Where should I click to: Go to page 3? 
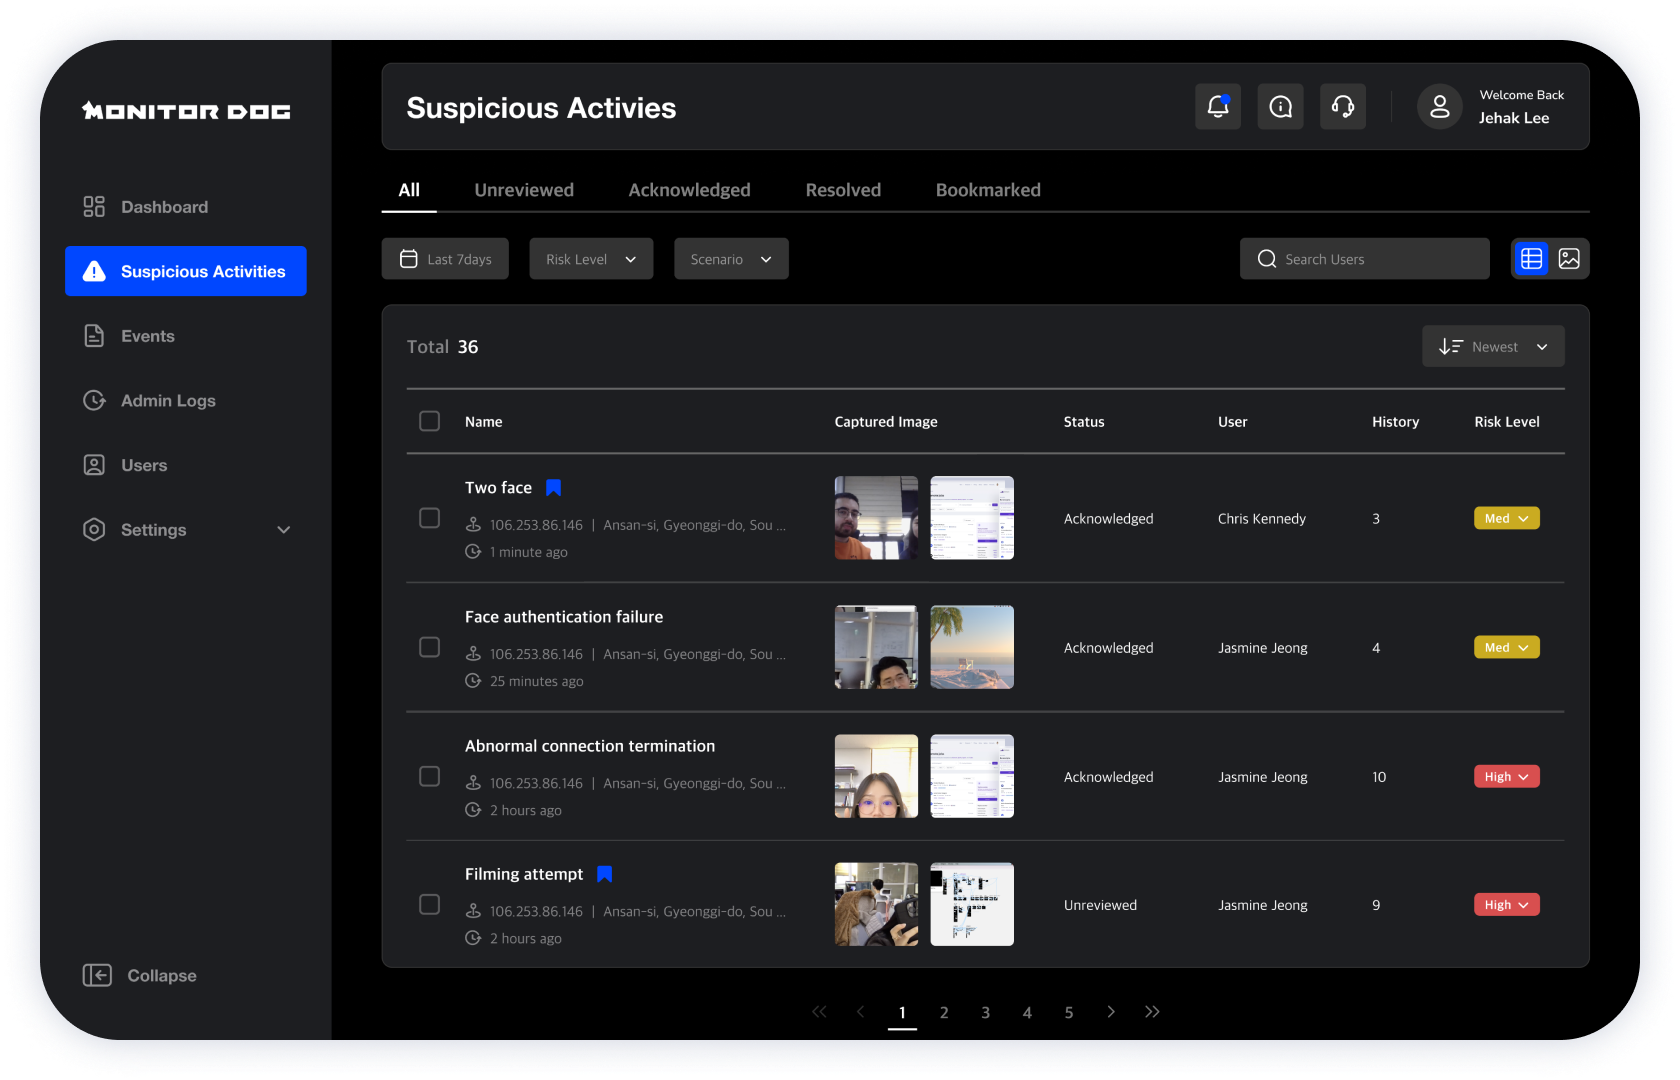985,1013
